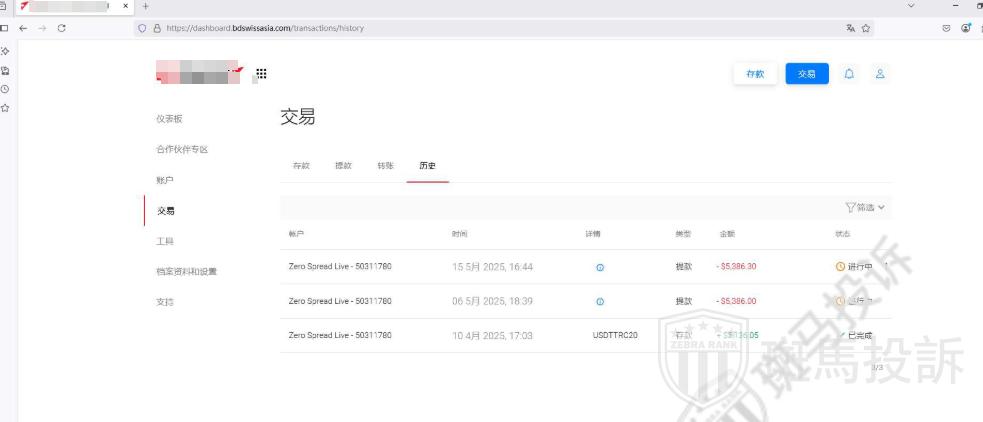Bookmark this page with the star icon

(864, 28)
